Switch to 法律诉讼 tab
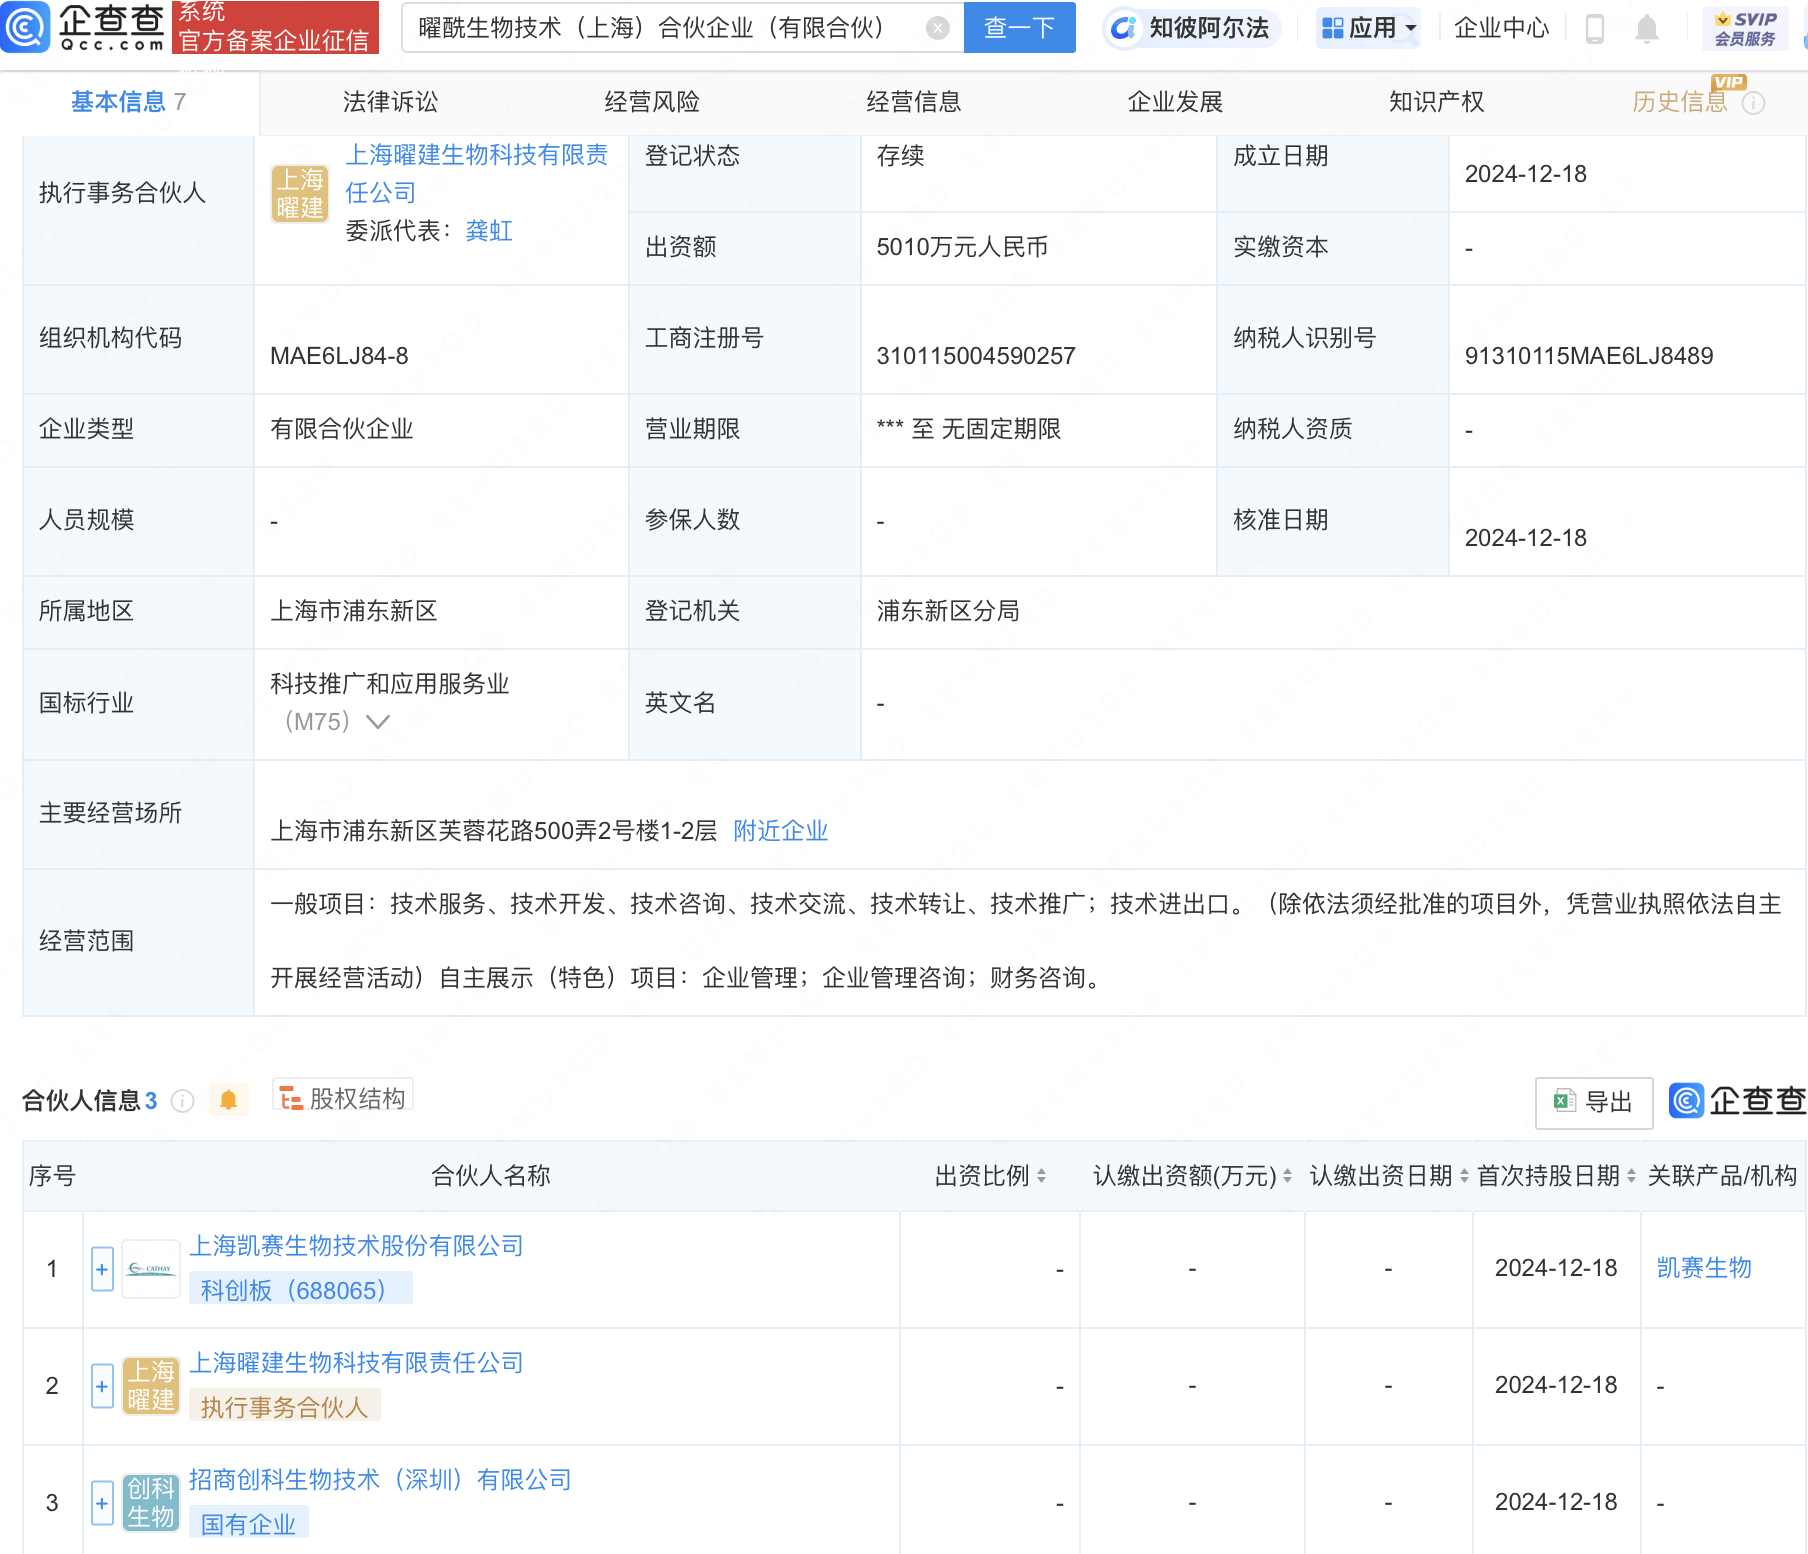Screen dimensions: 1808x1554 (390, 102)
